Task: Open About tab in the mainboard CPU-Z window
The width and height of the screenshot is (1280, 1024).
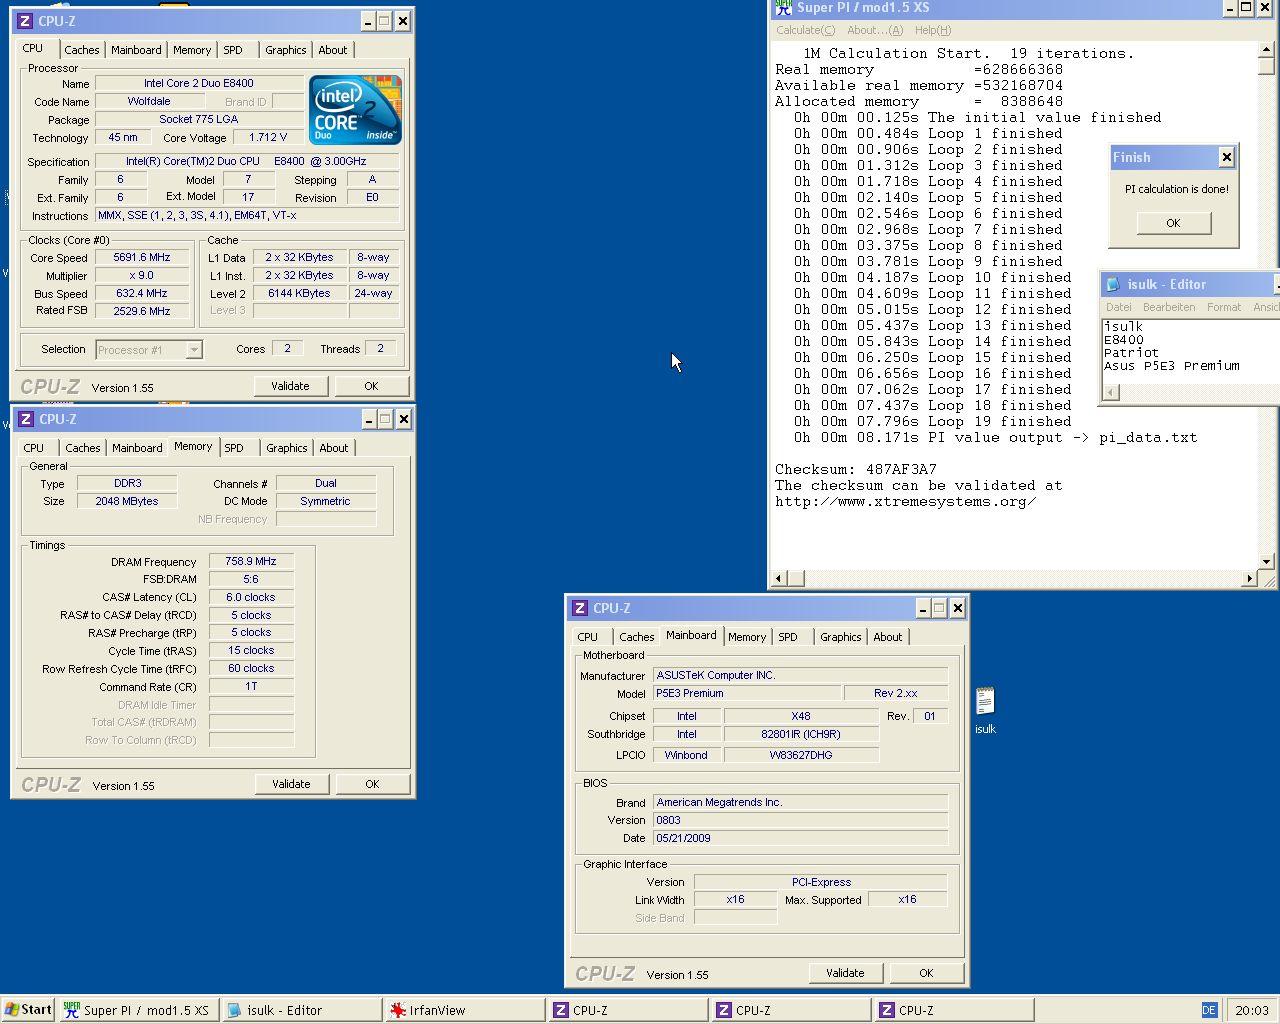Action: 888,637
